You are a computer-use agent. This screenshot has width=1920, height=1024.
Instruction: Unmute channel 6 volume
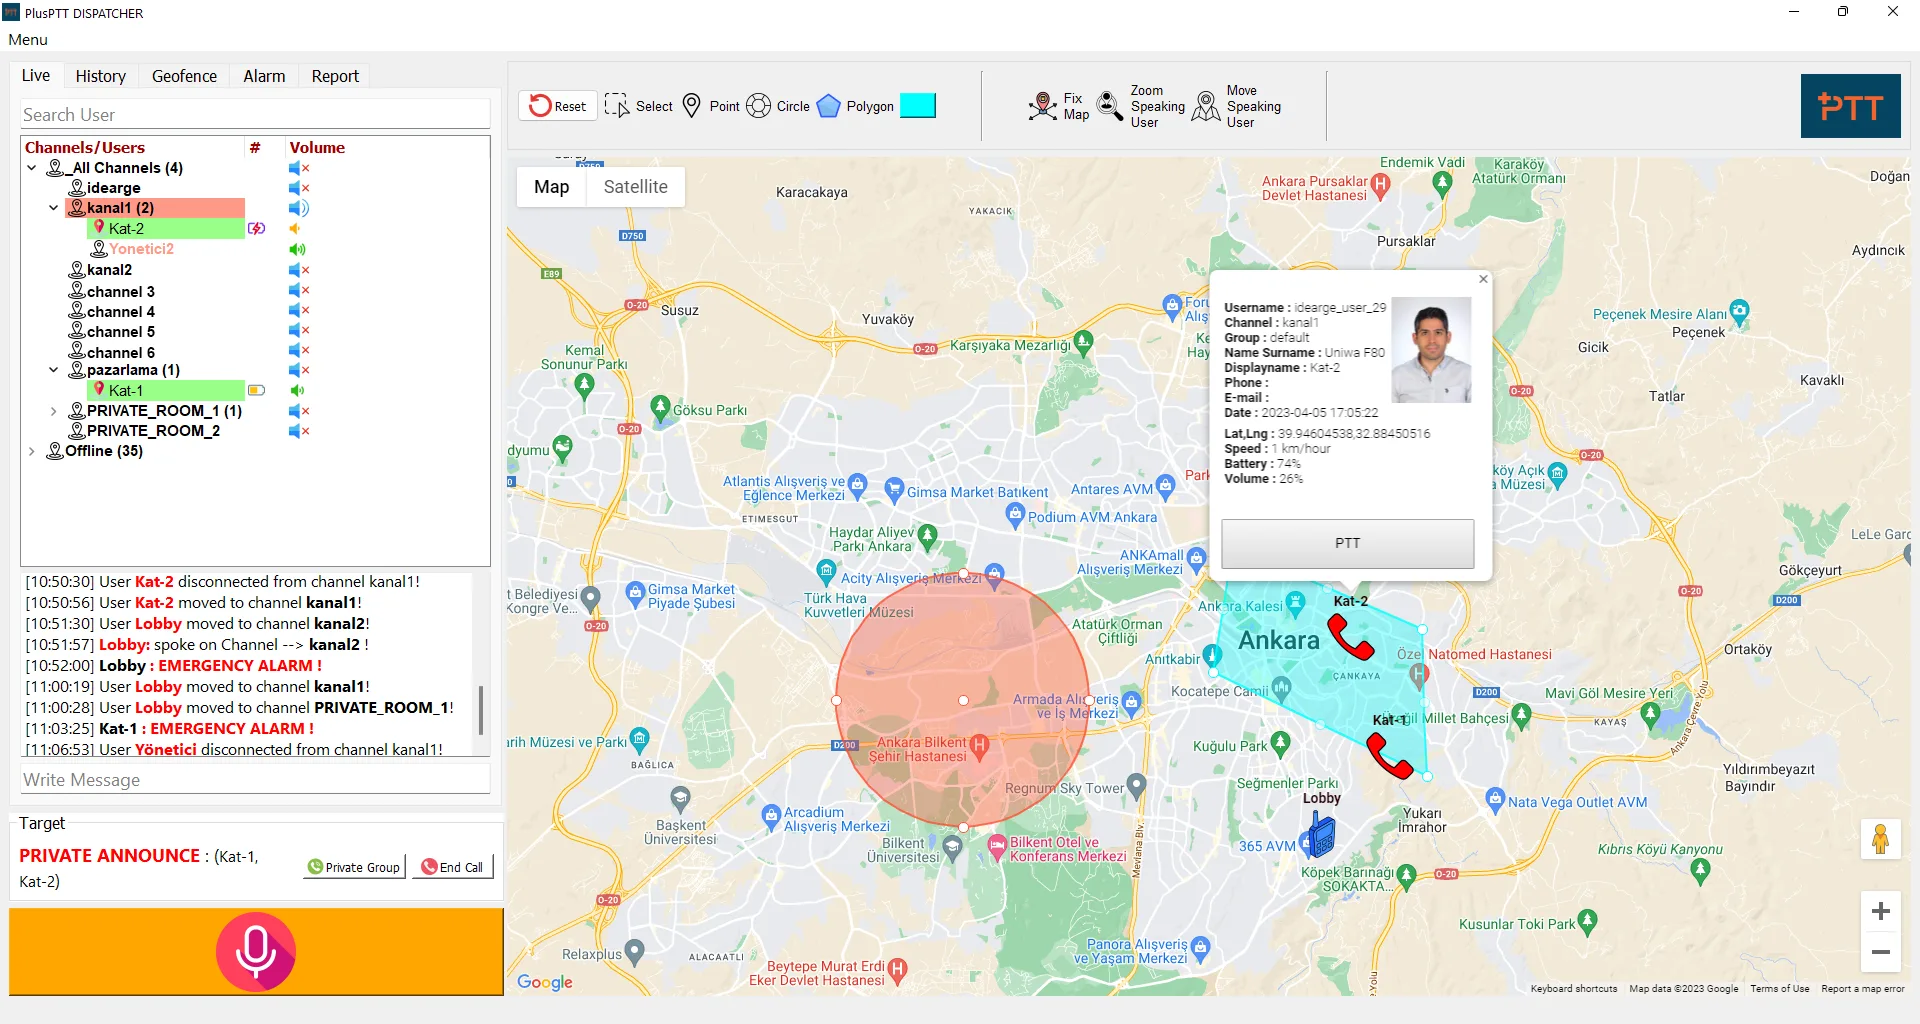299,350
